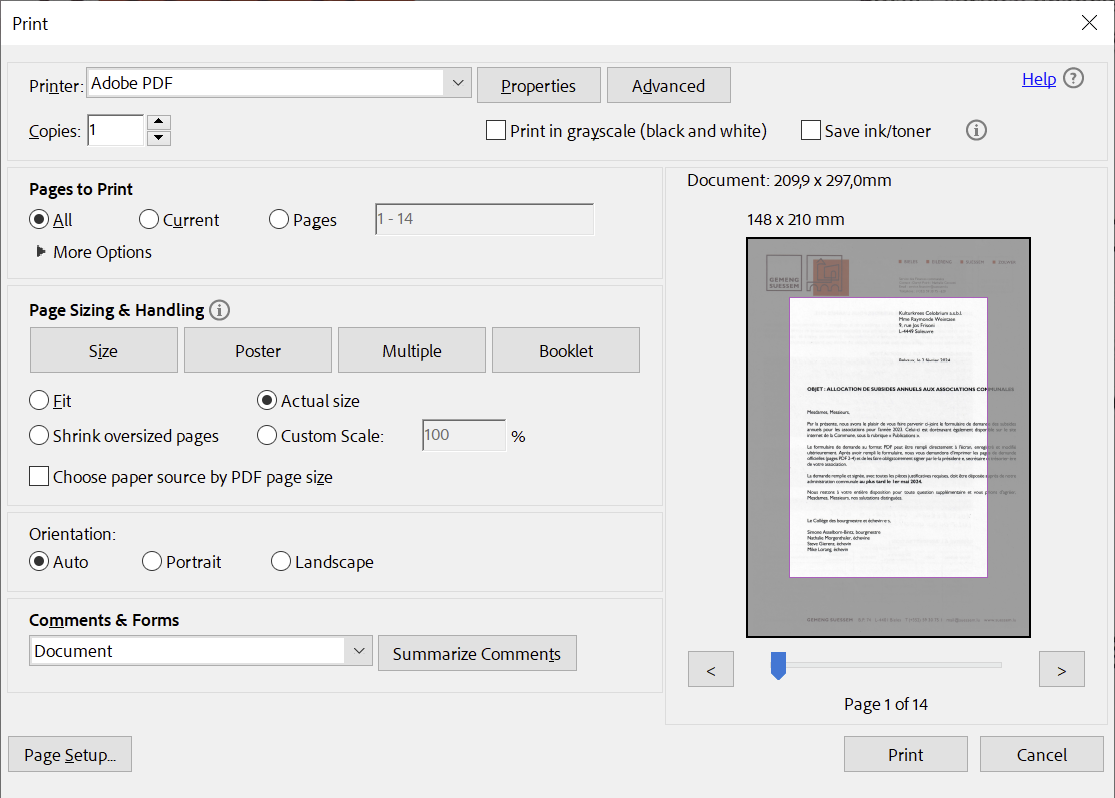Increase copies using the up stepper arrow
Image resolution: width=1115 pixels, height=798 pixels.
[158, 123]
